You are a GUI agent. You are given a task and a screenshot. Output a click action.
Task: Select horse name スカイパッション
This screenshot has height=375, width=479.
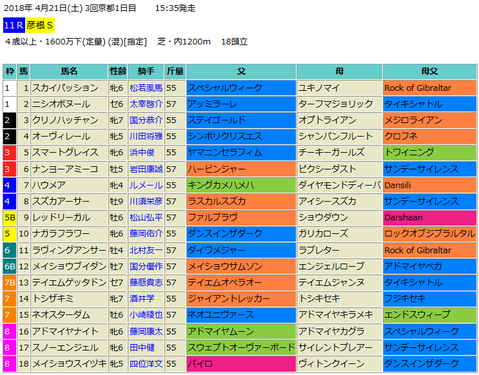[65, 88]
